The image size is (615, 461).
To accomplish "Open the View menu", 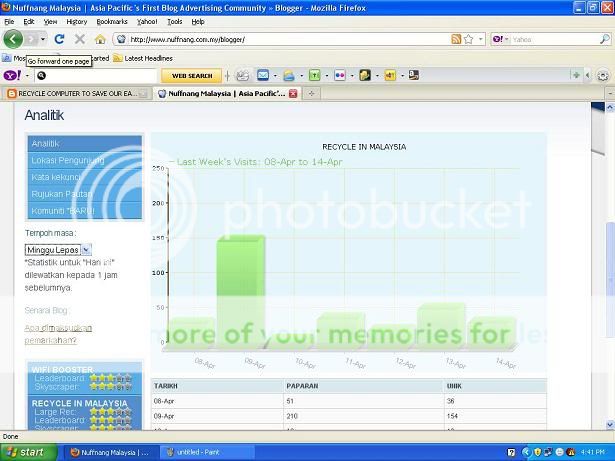I will click(50, 22).
